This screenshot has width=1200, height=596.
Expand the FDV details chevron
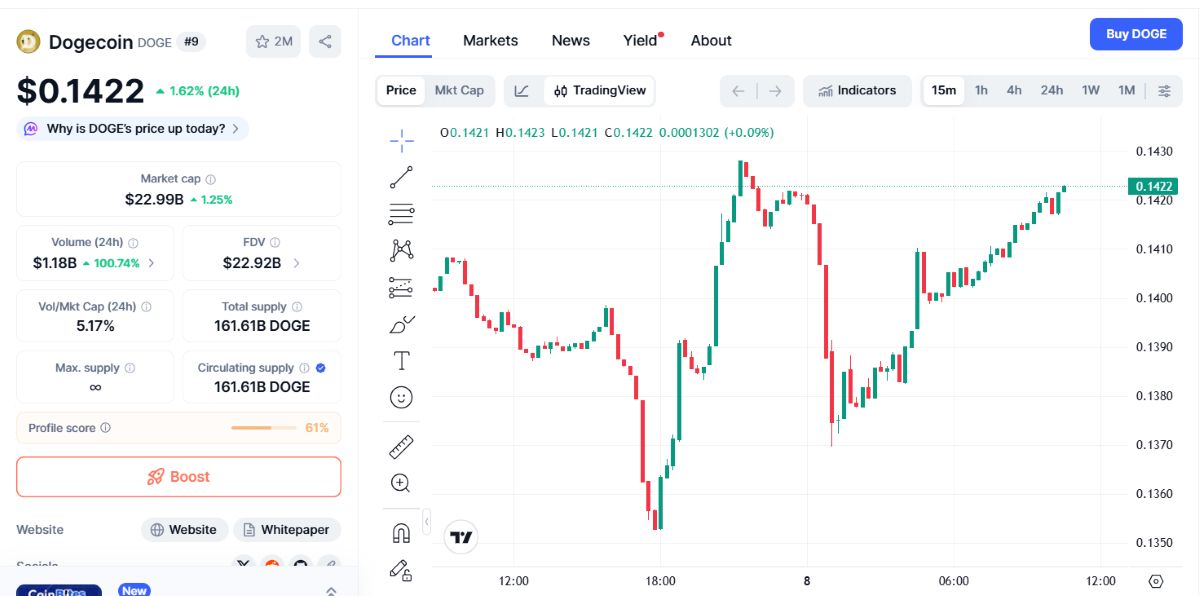[296, 263]
